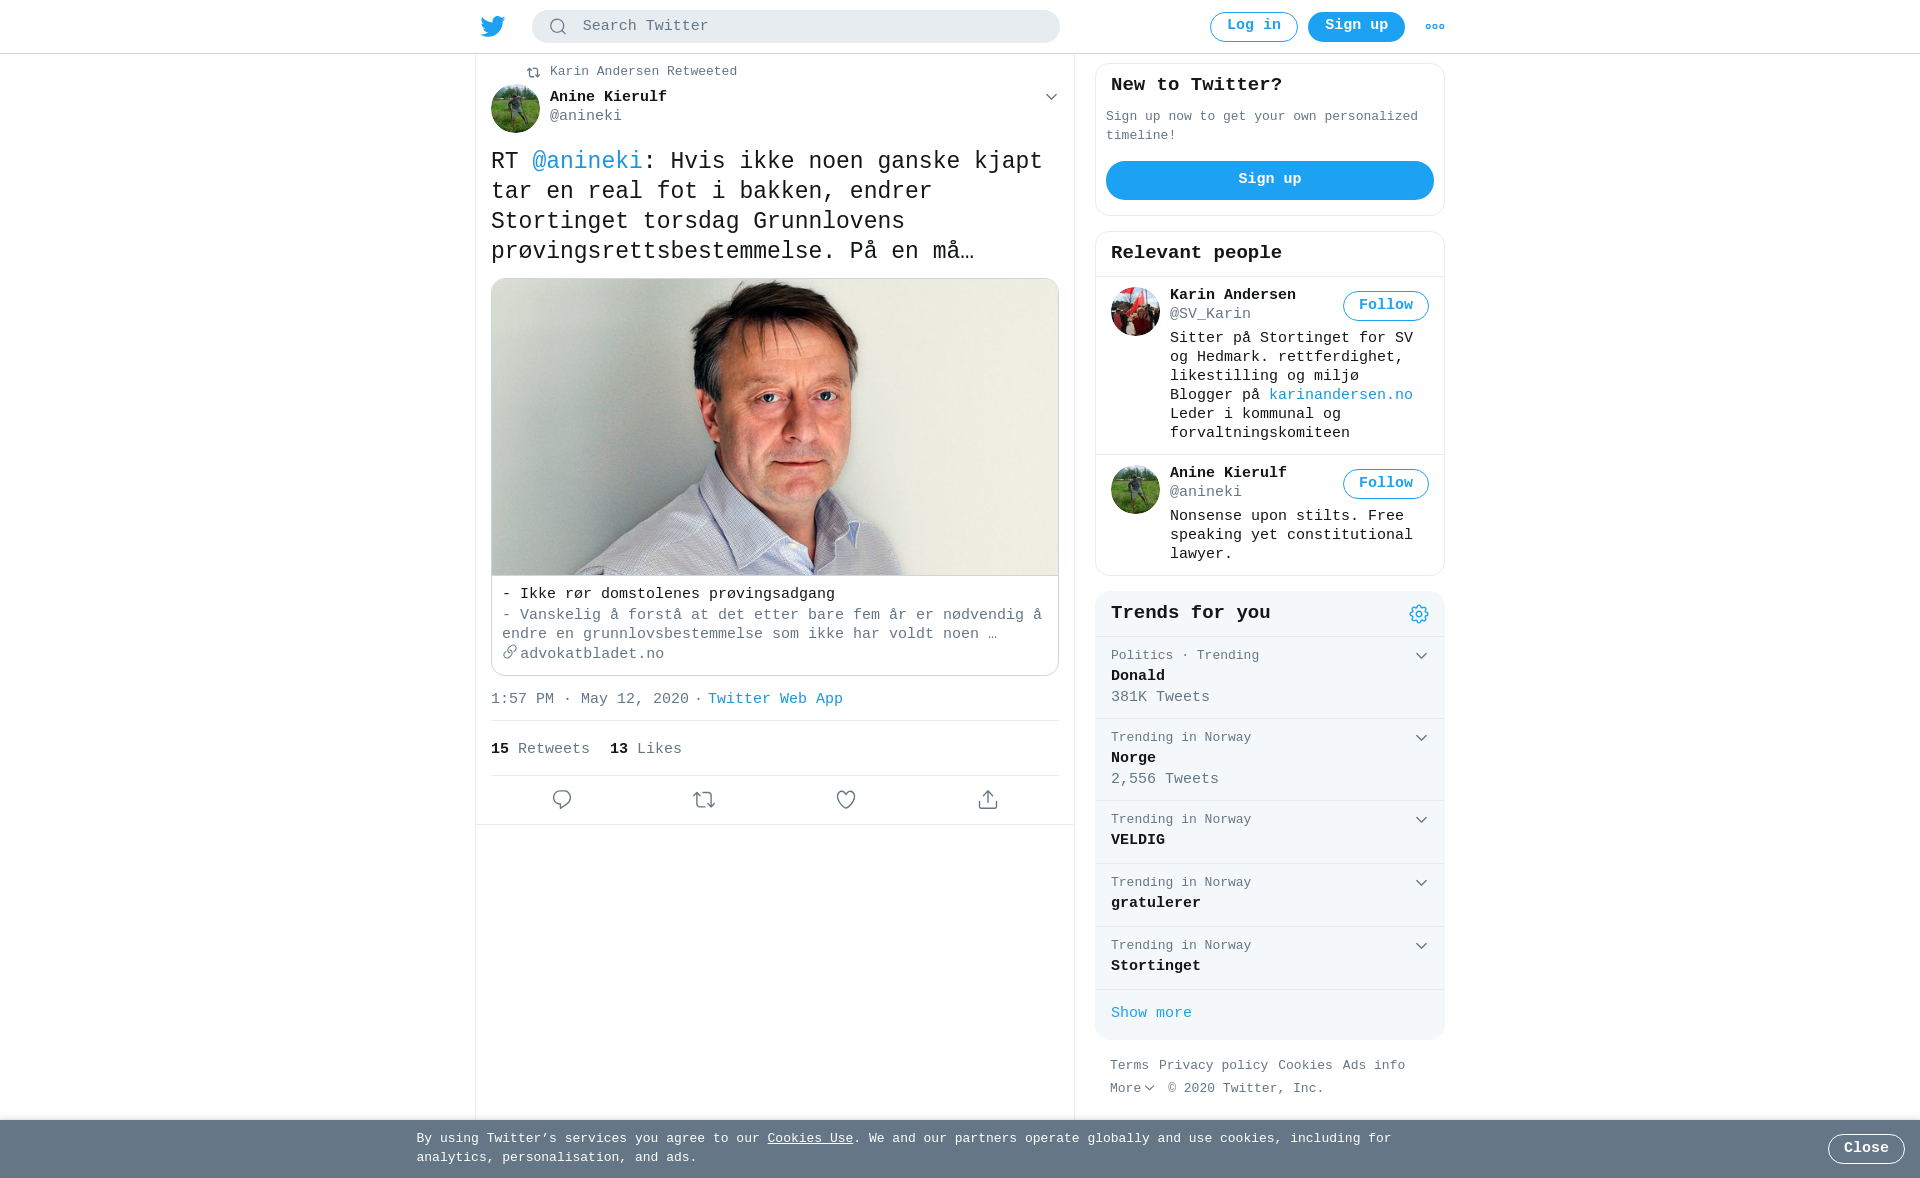Expand options for the Stortinget trend
The height and width of the screenshot is (1178, 1920).
pyautogui.click(x=1421, y=946)
